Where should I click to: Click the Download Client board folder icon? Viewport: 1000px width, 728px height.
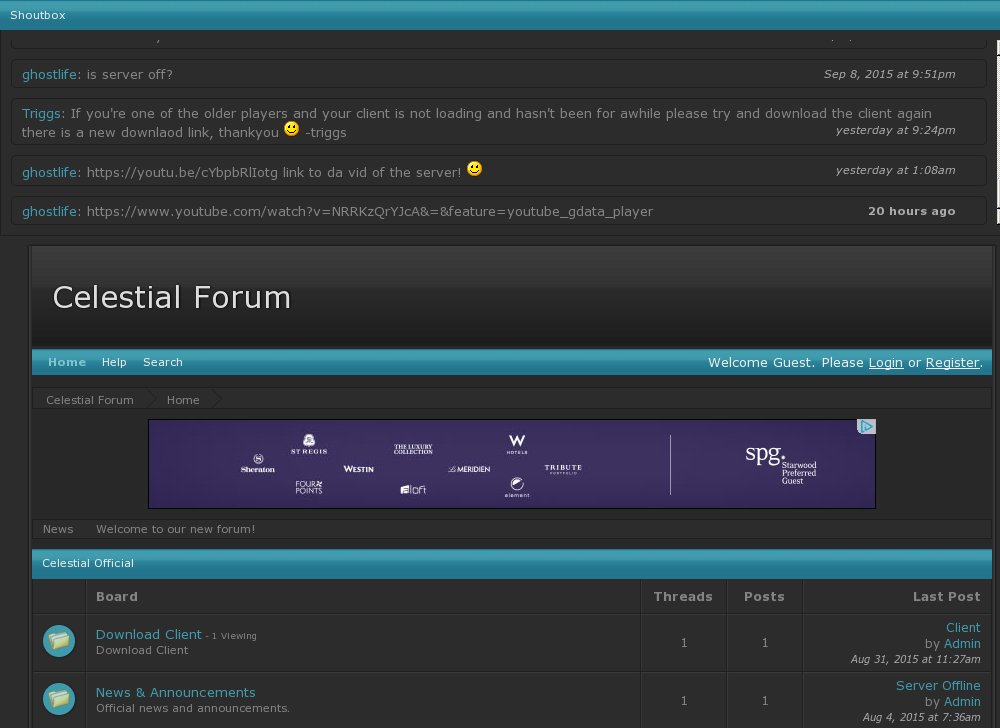pyautogui.click(x=59, y=641)
